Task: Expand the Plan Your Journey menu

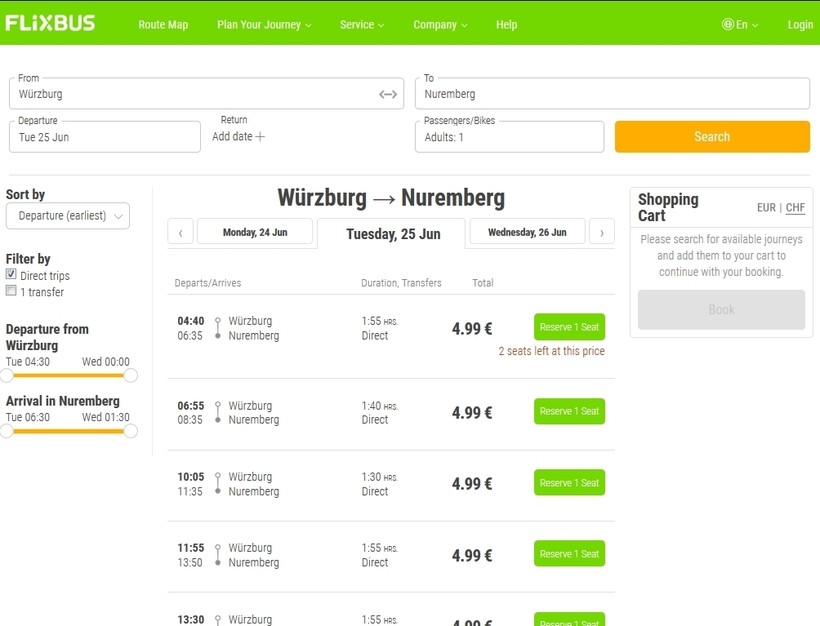Action: pos(264,25)
